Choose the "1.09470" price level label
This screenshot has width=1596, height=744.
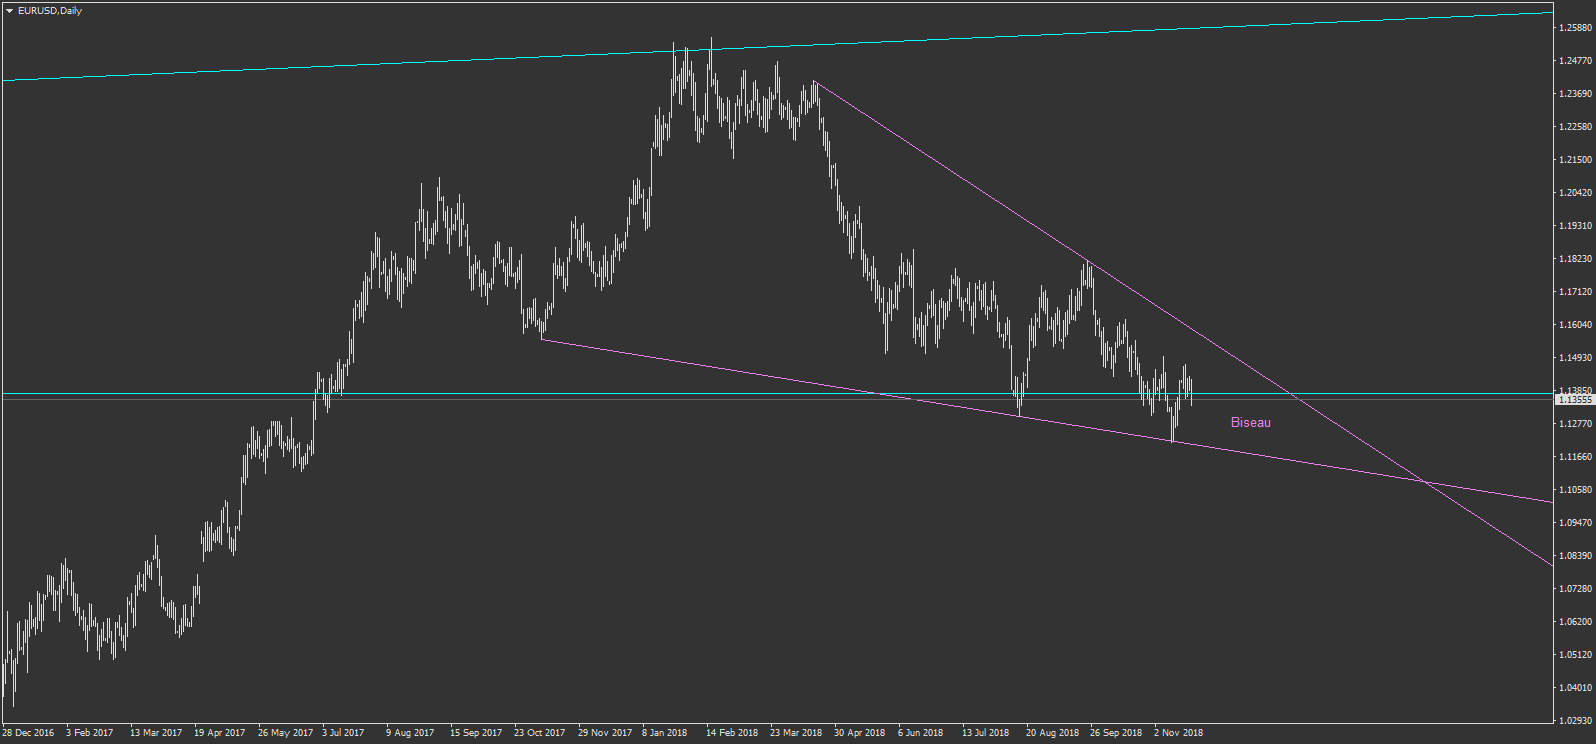[1575, 523]
